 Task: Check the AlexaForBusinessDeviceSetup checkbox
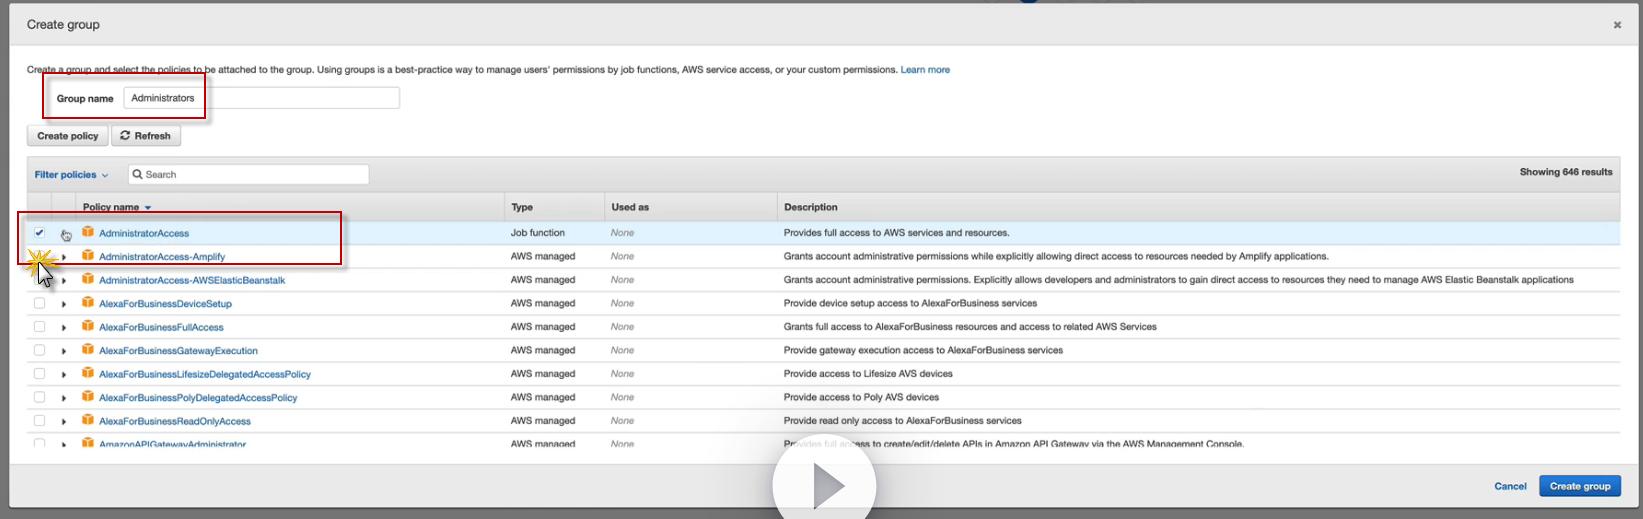39,303
